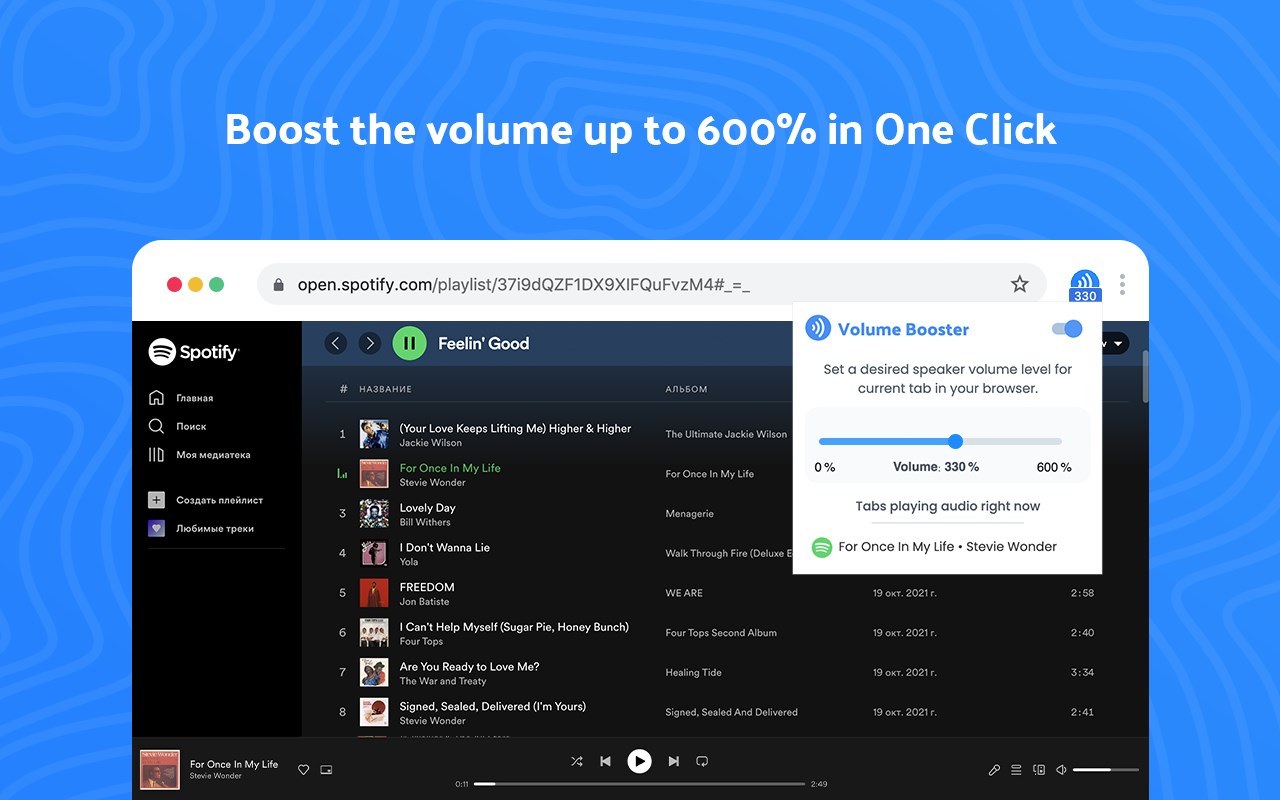Open lyrics microphone icon
This screenshot has height=800, width=1280.
(994, 770)
